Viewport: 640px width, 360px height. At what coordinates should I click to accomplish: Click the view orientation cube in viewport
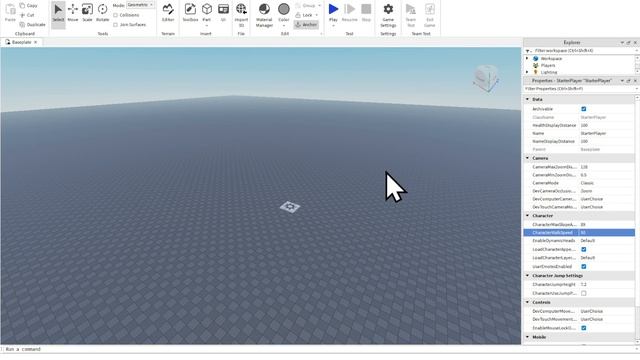[x=486, y=78]
